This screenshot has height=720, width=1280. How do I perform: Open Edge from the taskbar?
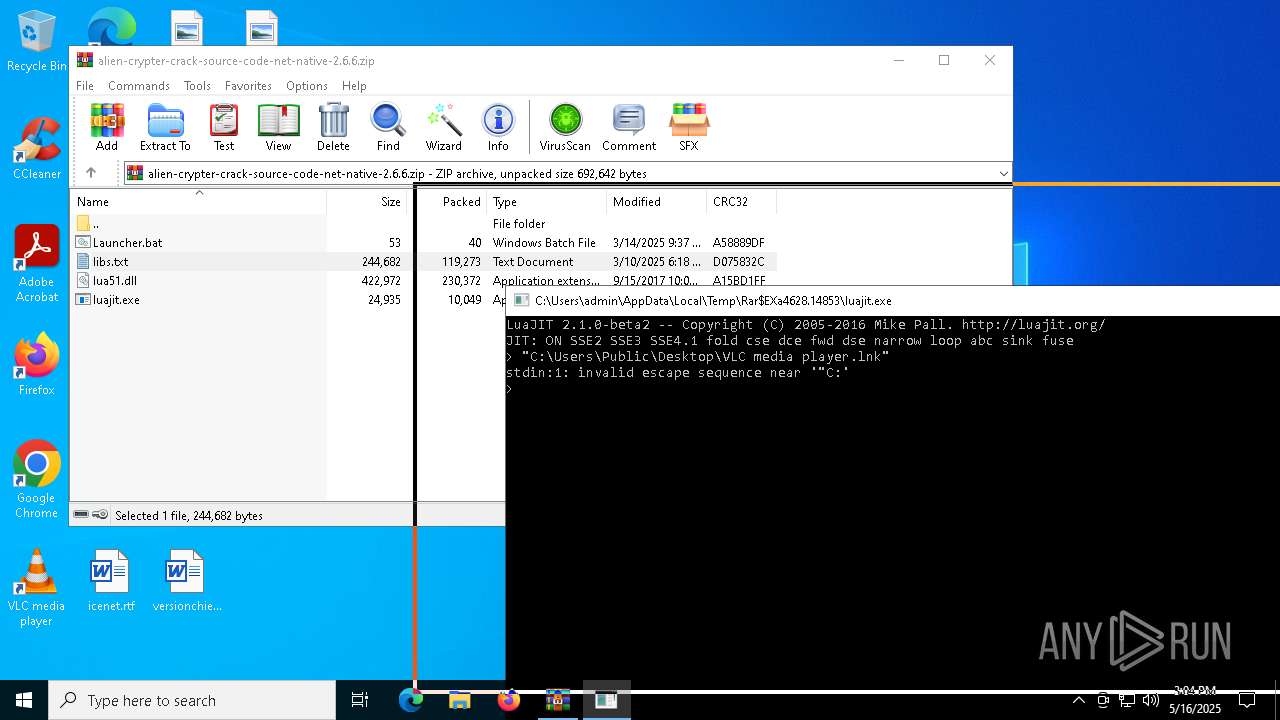(x=411, y=700)
